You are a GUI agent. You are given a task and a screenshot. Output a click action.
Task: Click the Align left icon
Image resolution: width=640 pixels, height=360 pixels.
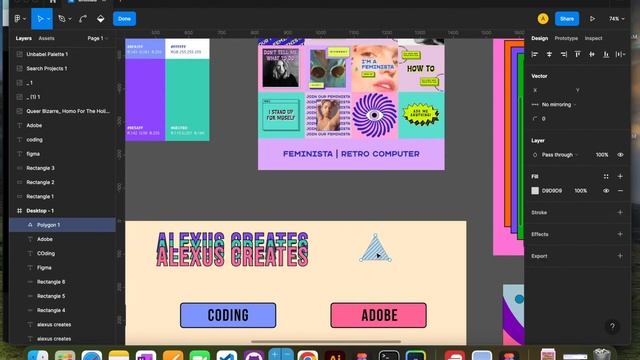(x=535, y=54)
